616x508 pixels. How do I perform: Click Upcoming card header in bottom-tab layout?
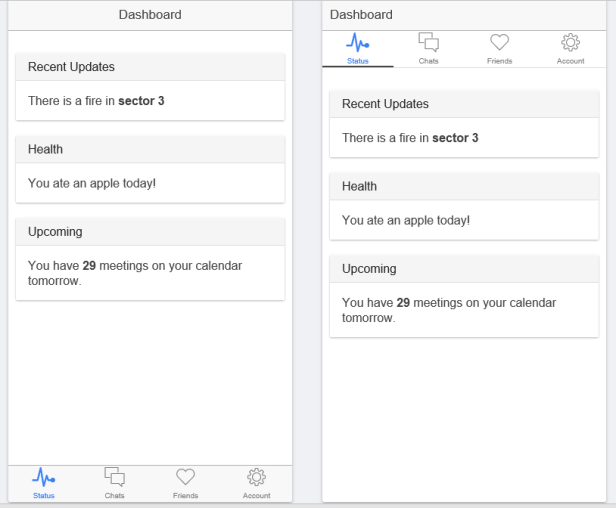point(150,231)
